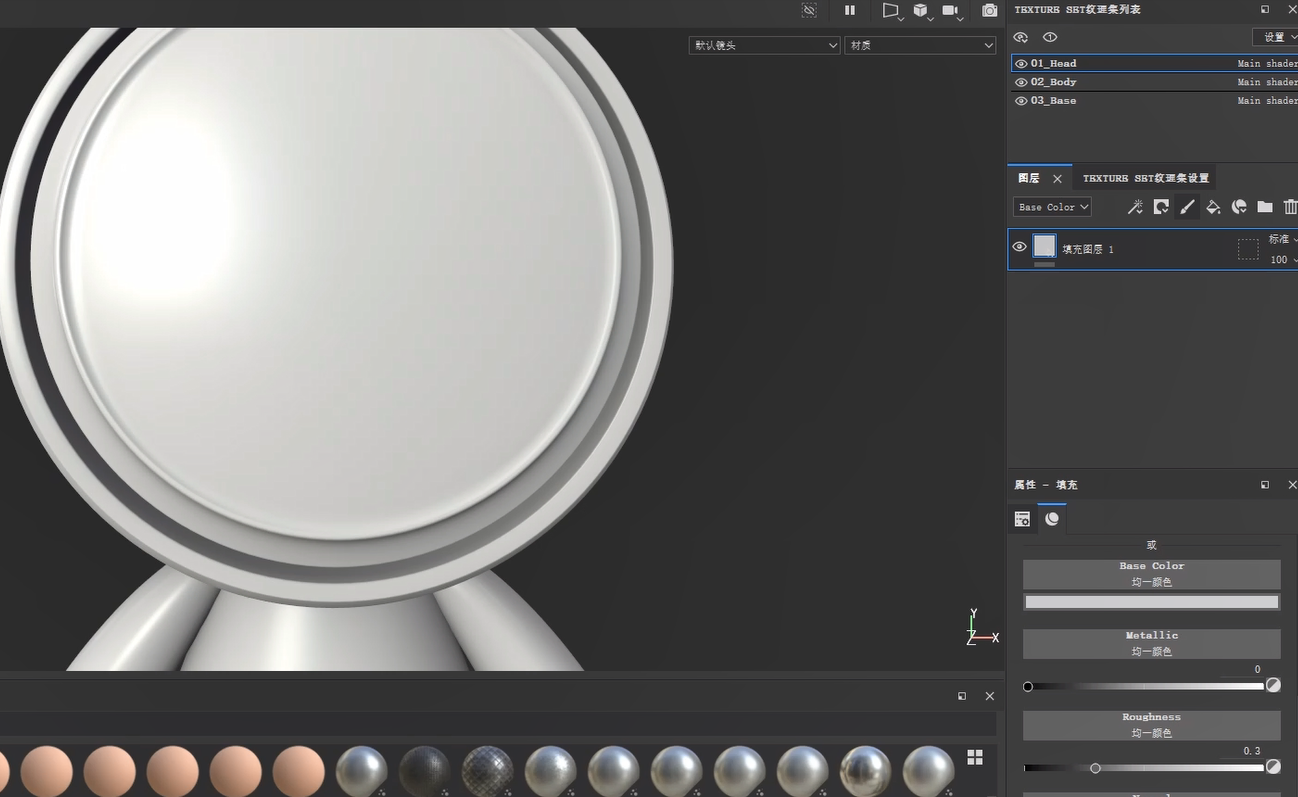Toggle visibility of 02_Body texture set

point(1021,82)
